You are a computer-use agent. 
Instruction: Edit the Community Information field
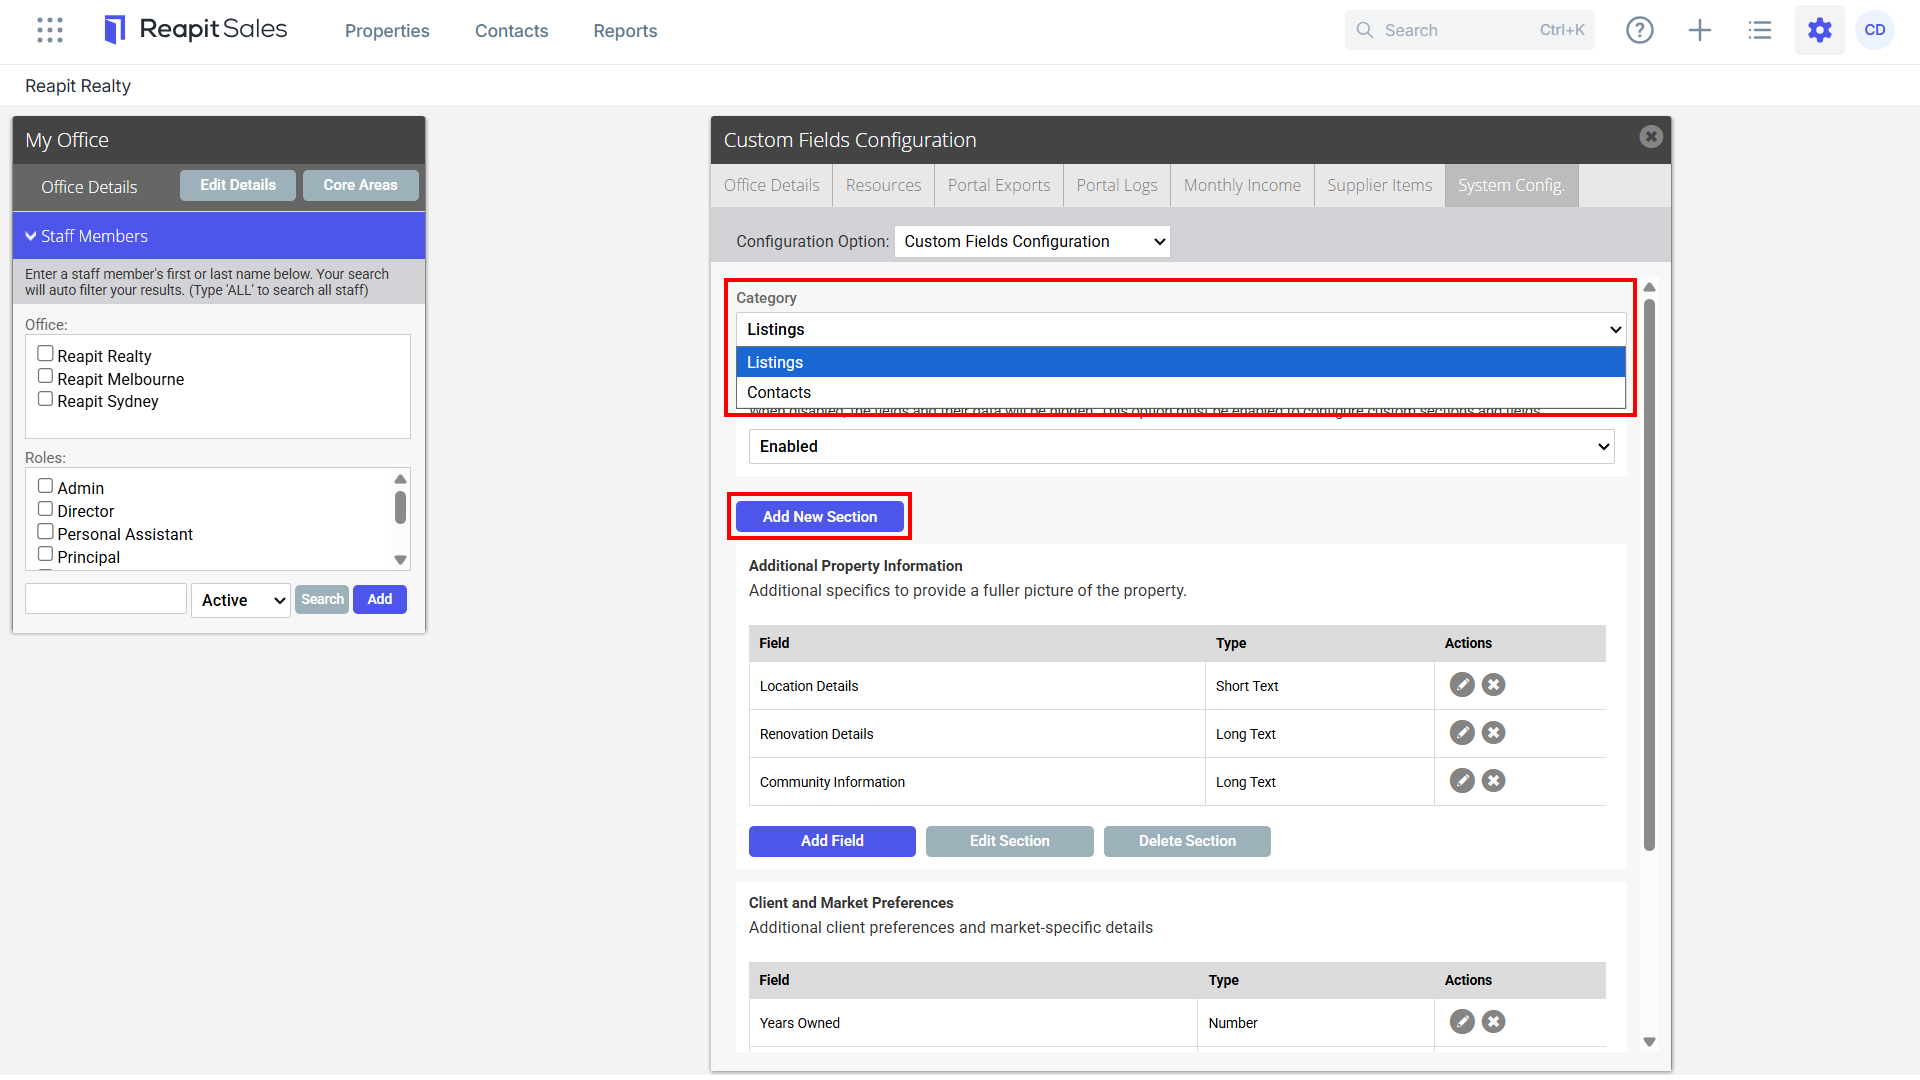click(x=1462, y=781)
